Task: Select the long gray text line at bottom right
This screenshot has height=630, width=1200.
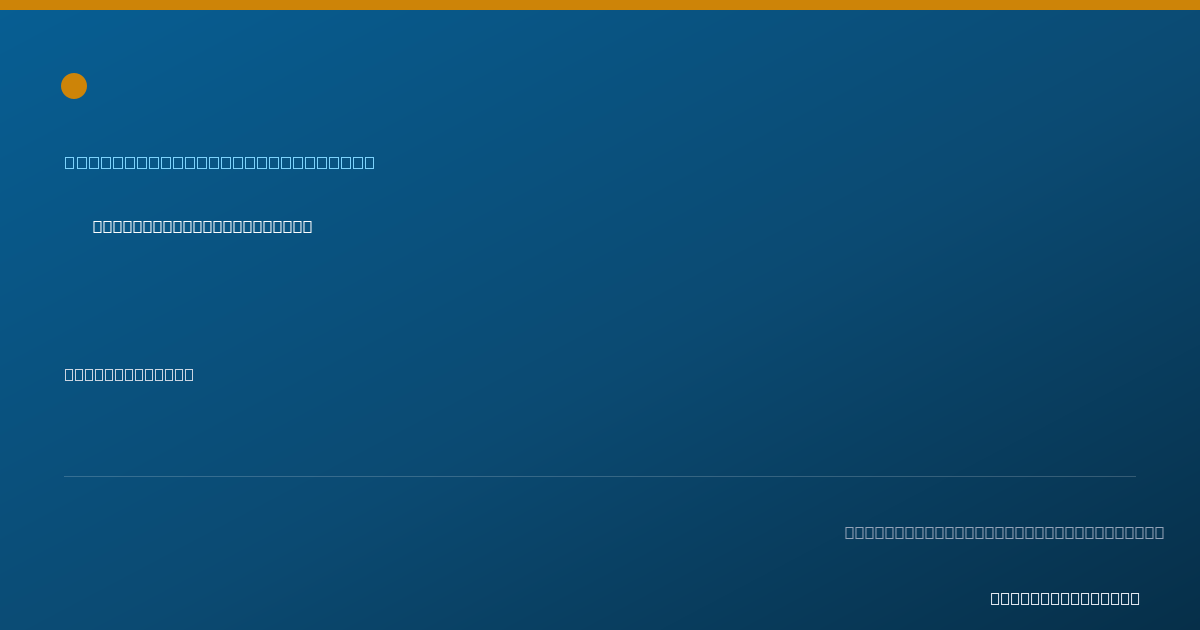Action: coord(1004,532)
